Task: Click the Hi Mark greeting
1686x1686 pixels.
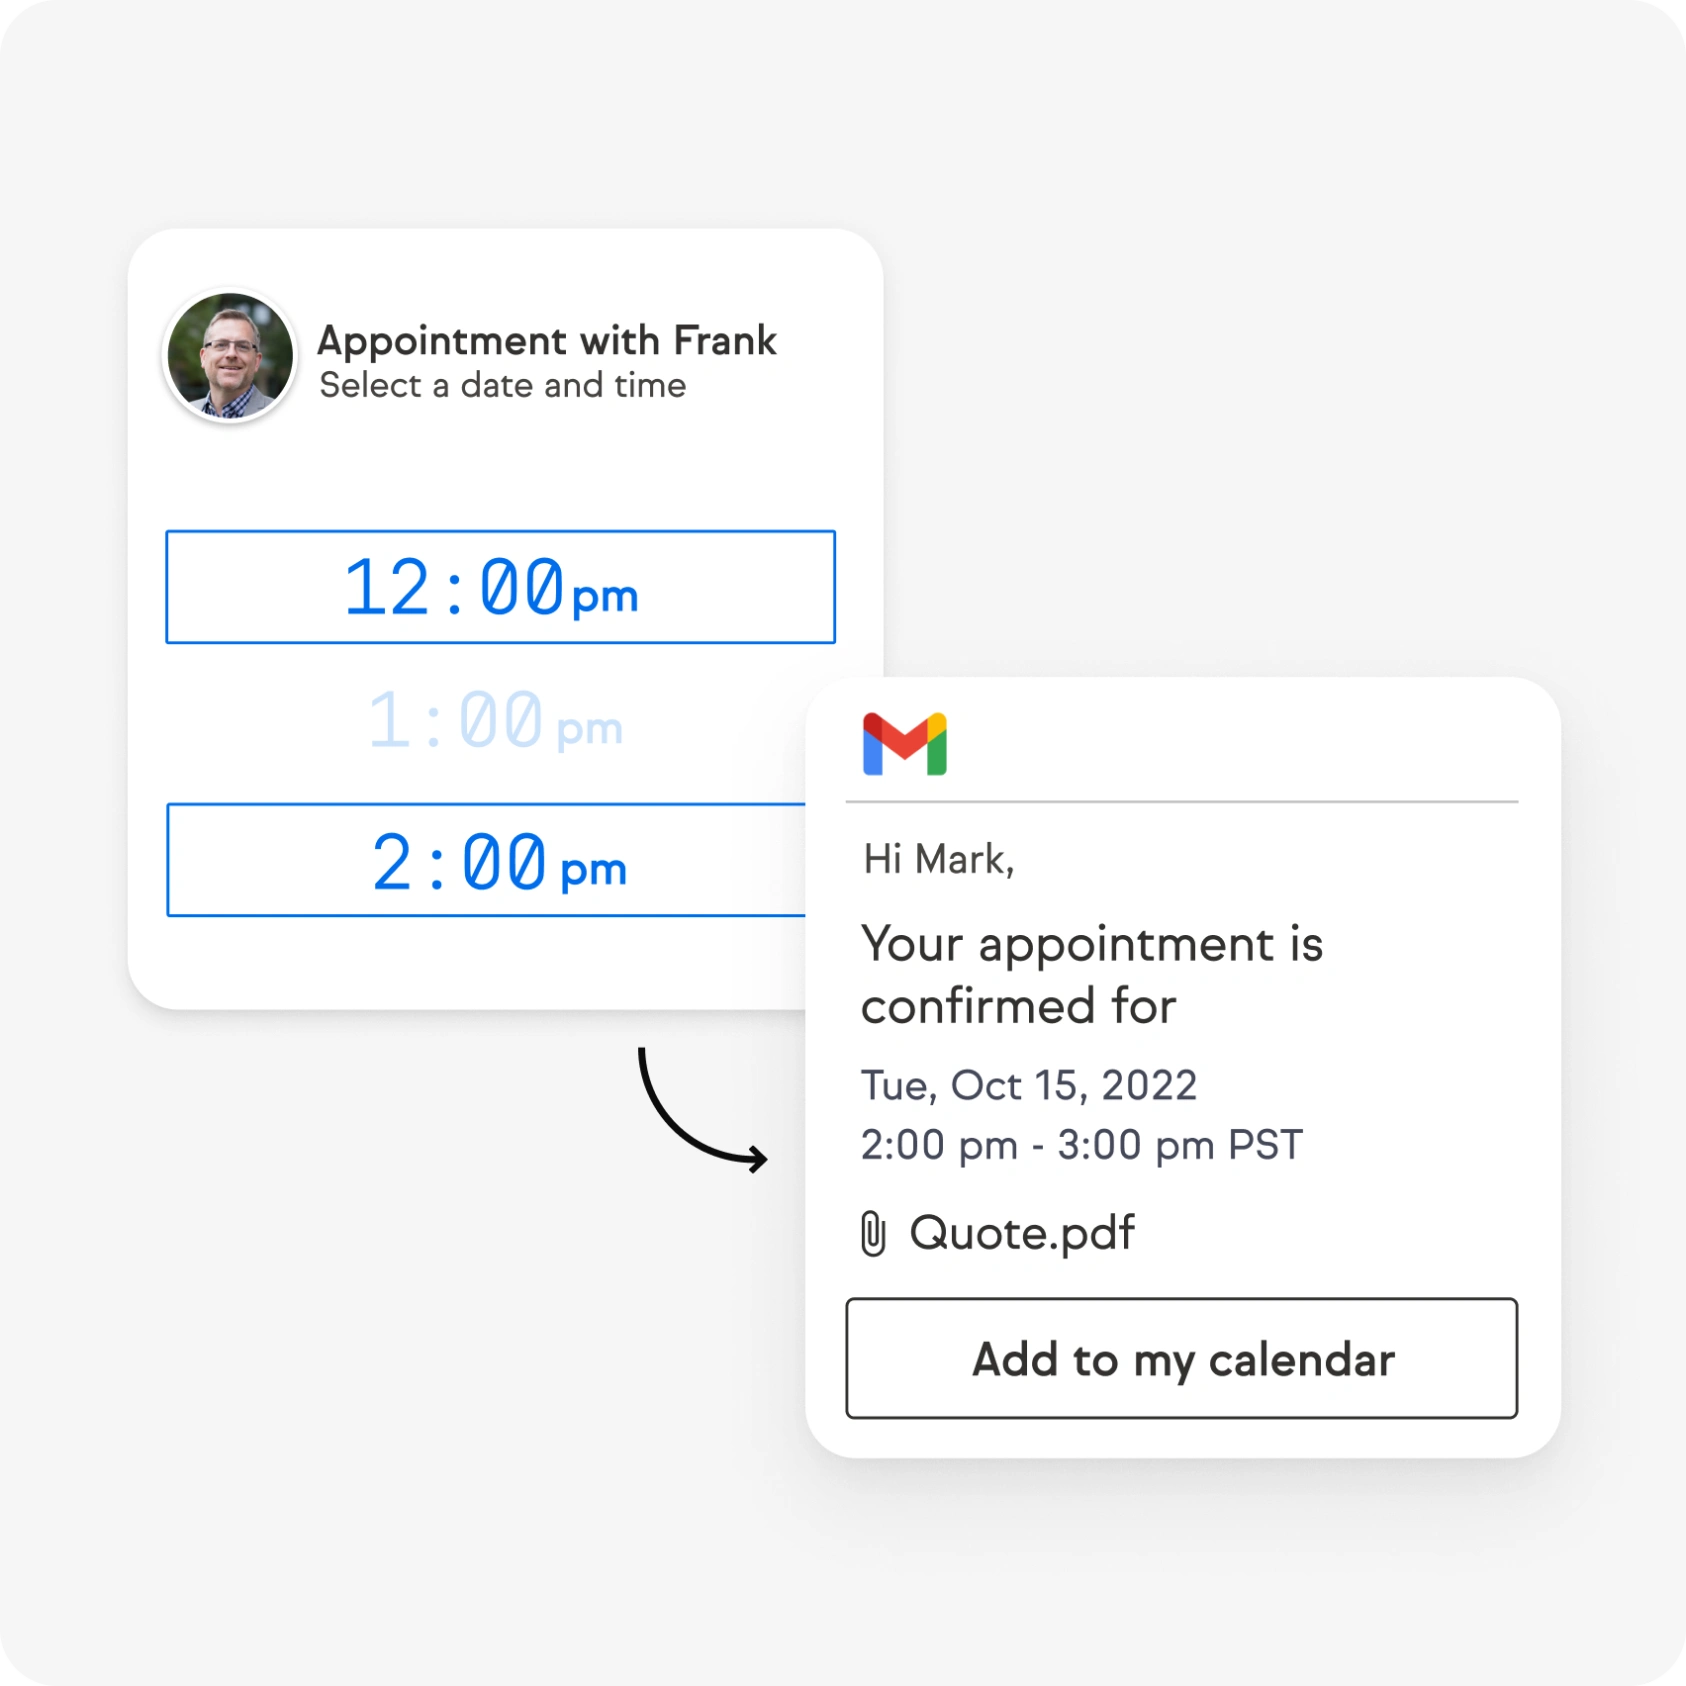Action: pyautogui.click(x=939, y=859)
